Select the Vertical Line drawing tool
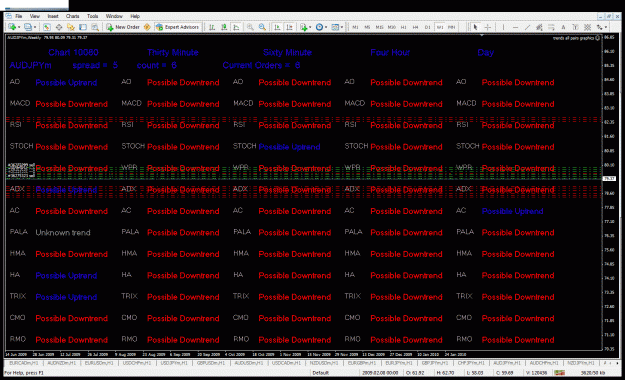Screen dimensions: 625x380 click(x=503, y=27)
